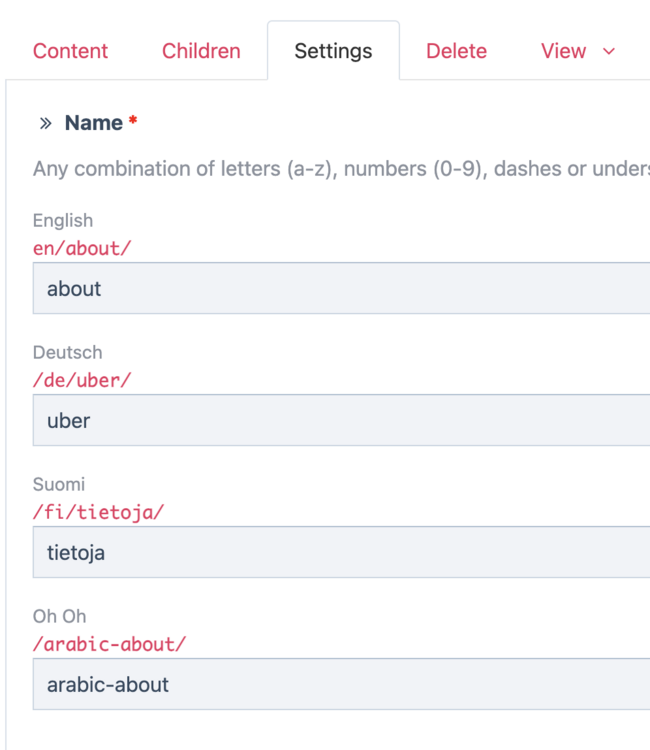Click the English name input field
The height and width of the screenshot is (750, 650).
coord(340,289)
